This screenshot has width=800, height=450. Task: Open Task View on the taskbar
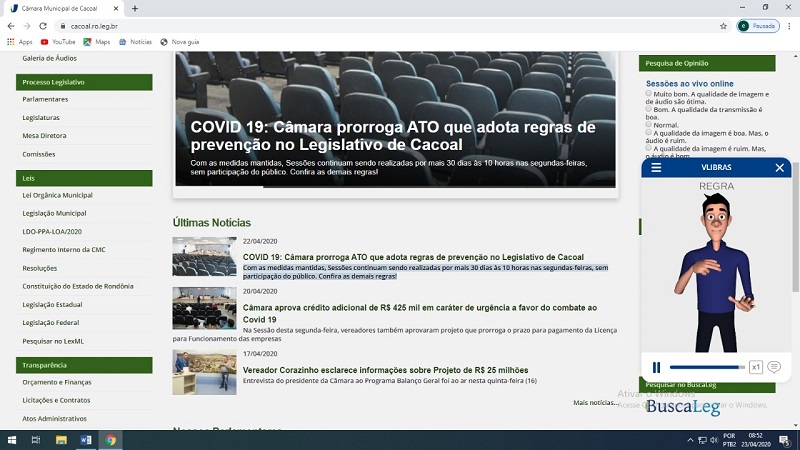[36, 440]
